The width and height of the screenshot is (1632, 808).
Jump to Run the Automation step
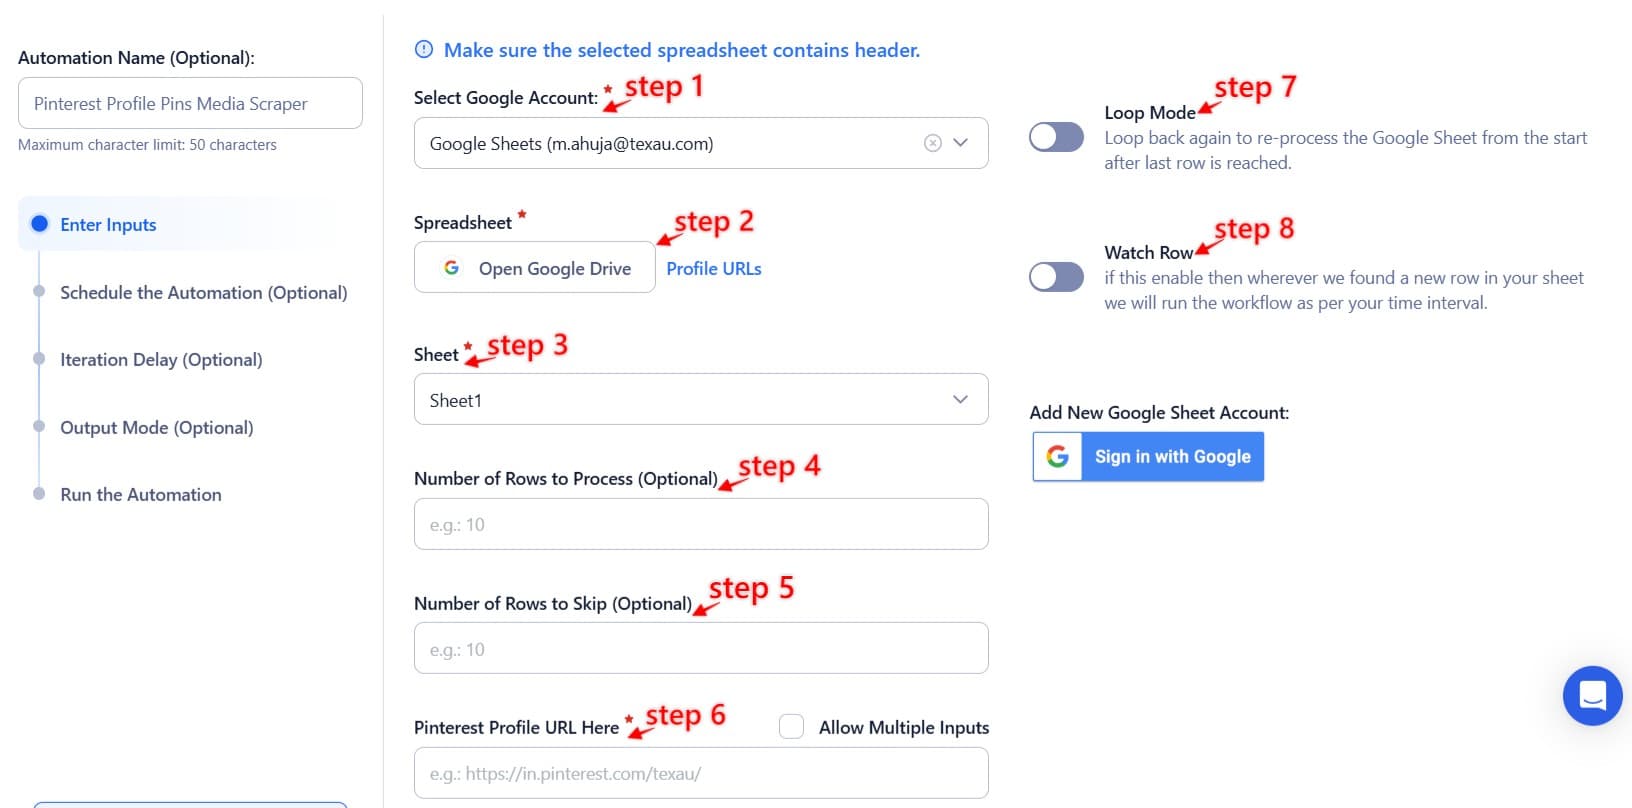coord(140,495)
